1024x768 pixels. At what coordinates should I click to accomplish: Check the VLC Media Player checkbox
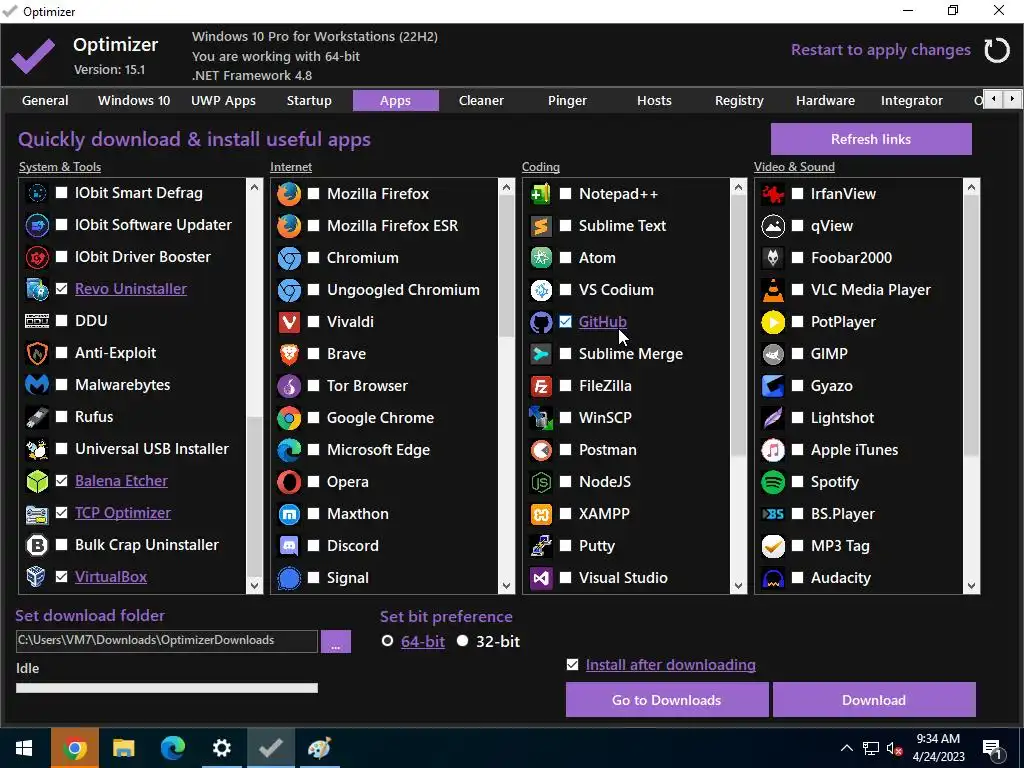point(797,290)
